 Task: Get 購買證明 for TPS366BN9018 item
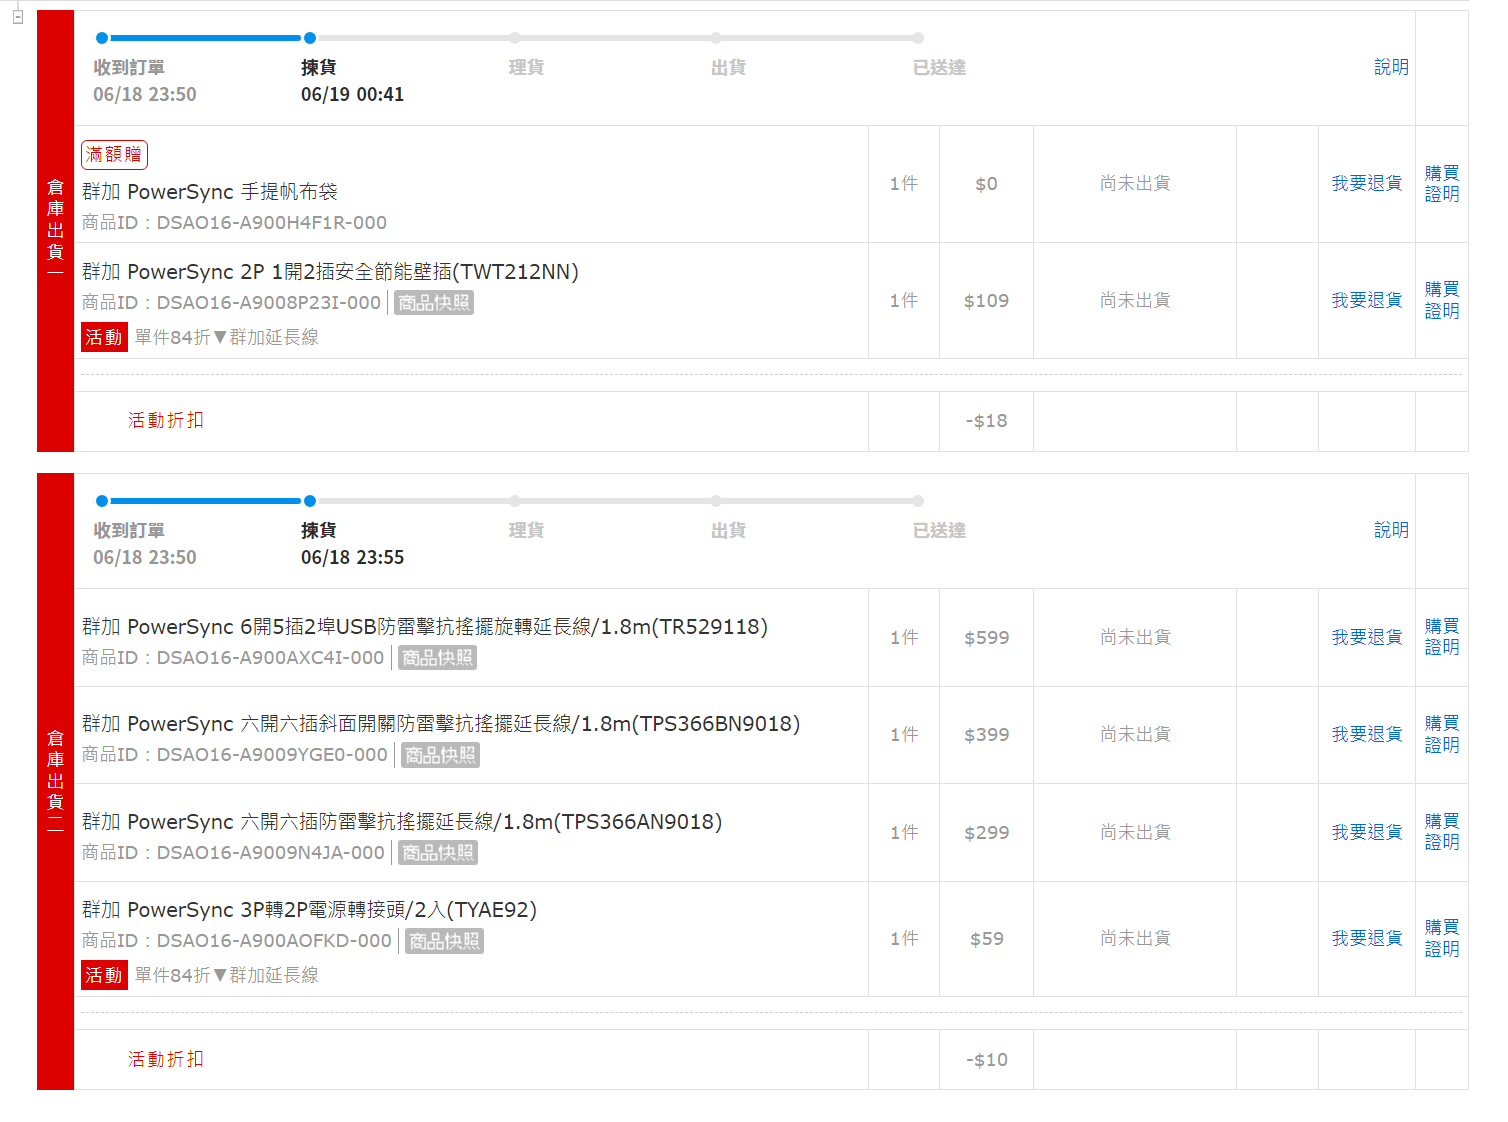pyautogui.click(x=1441, y=735)
